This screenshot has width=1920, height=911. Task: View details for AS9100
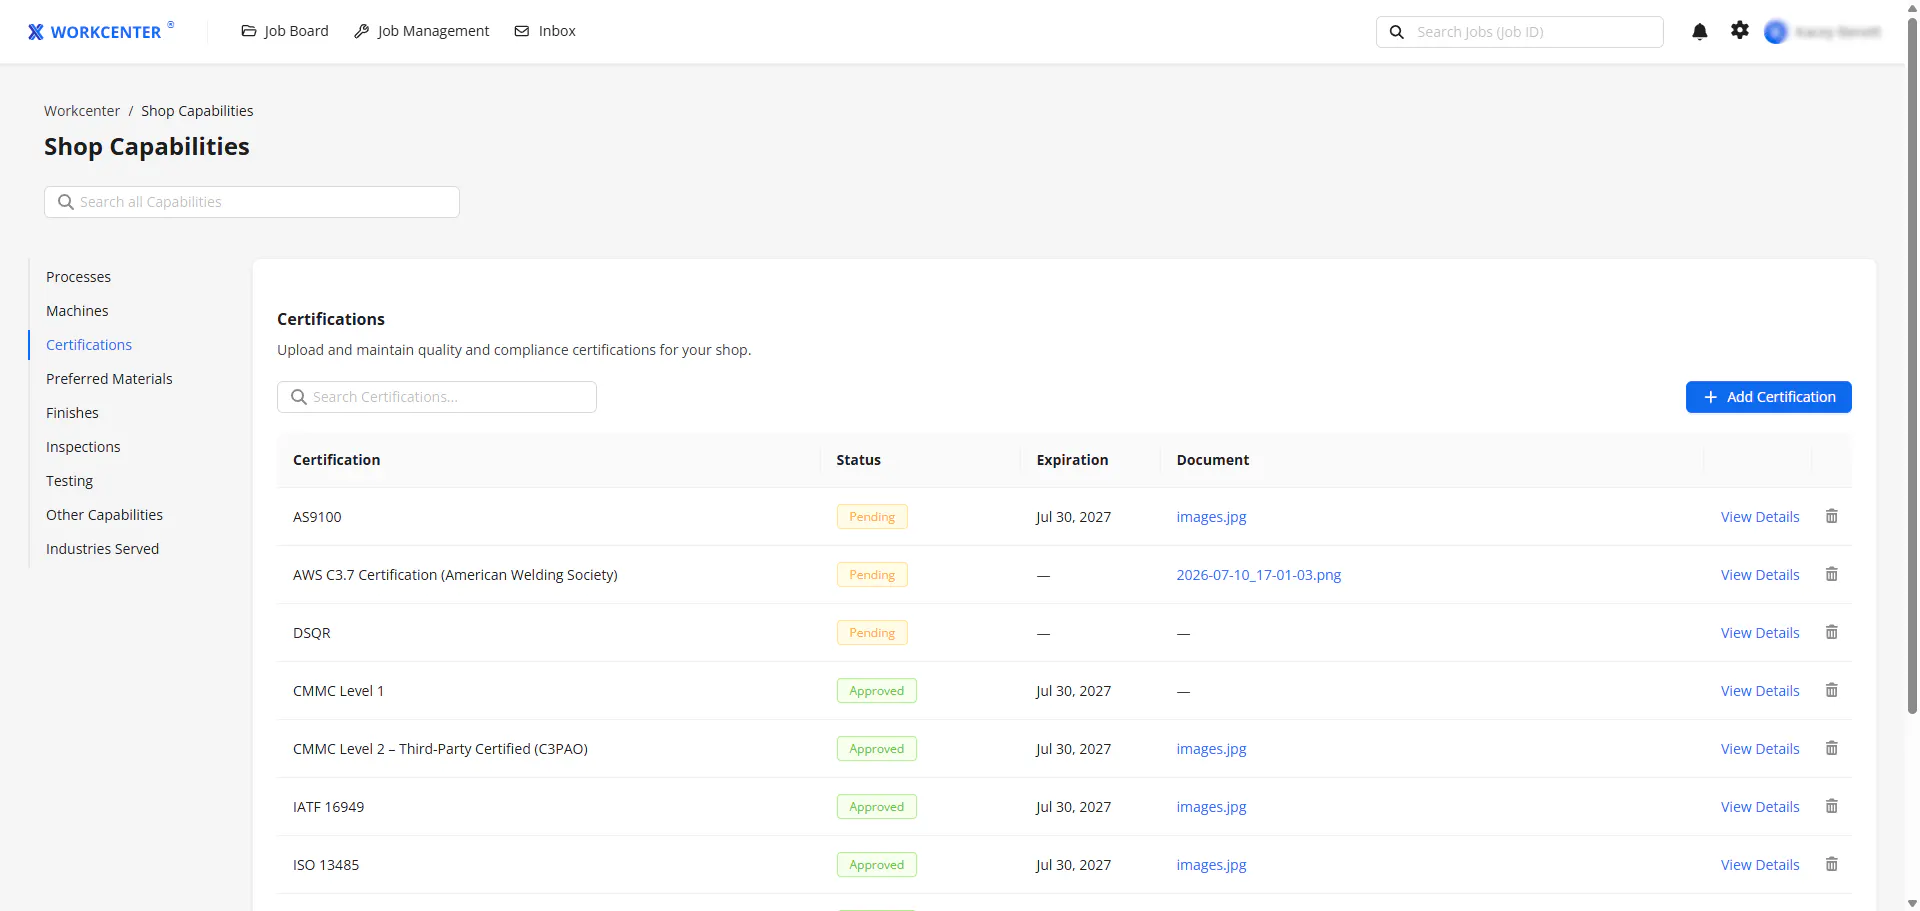tap(1760, 517)
